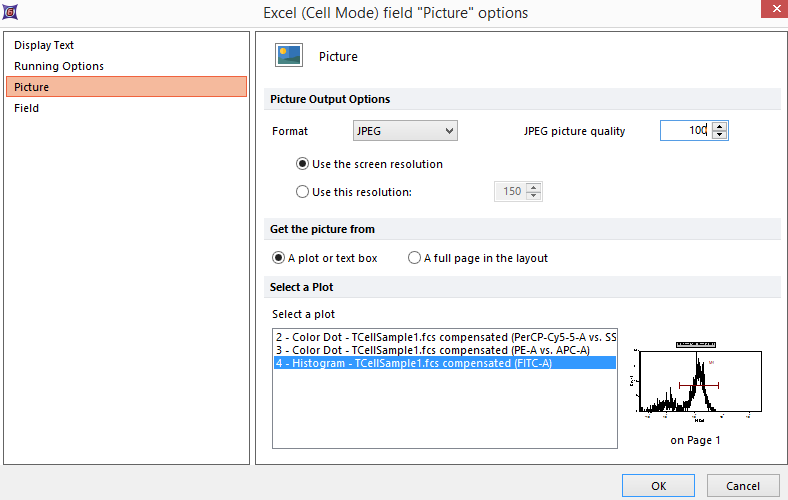
Task: Switch to the Running Options page
Action: (59, 66)
